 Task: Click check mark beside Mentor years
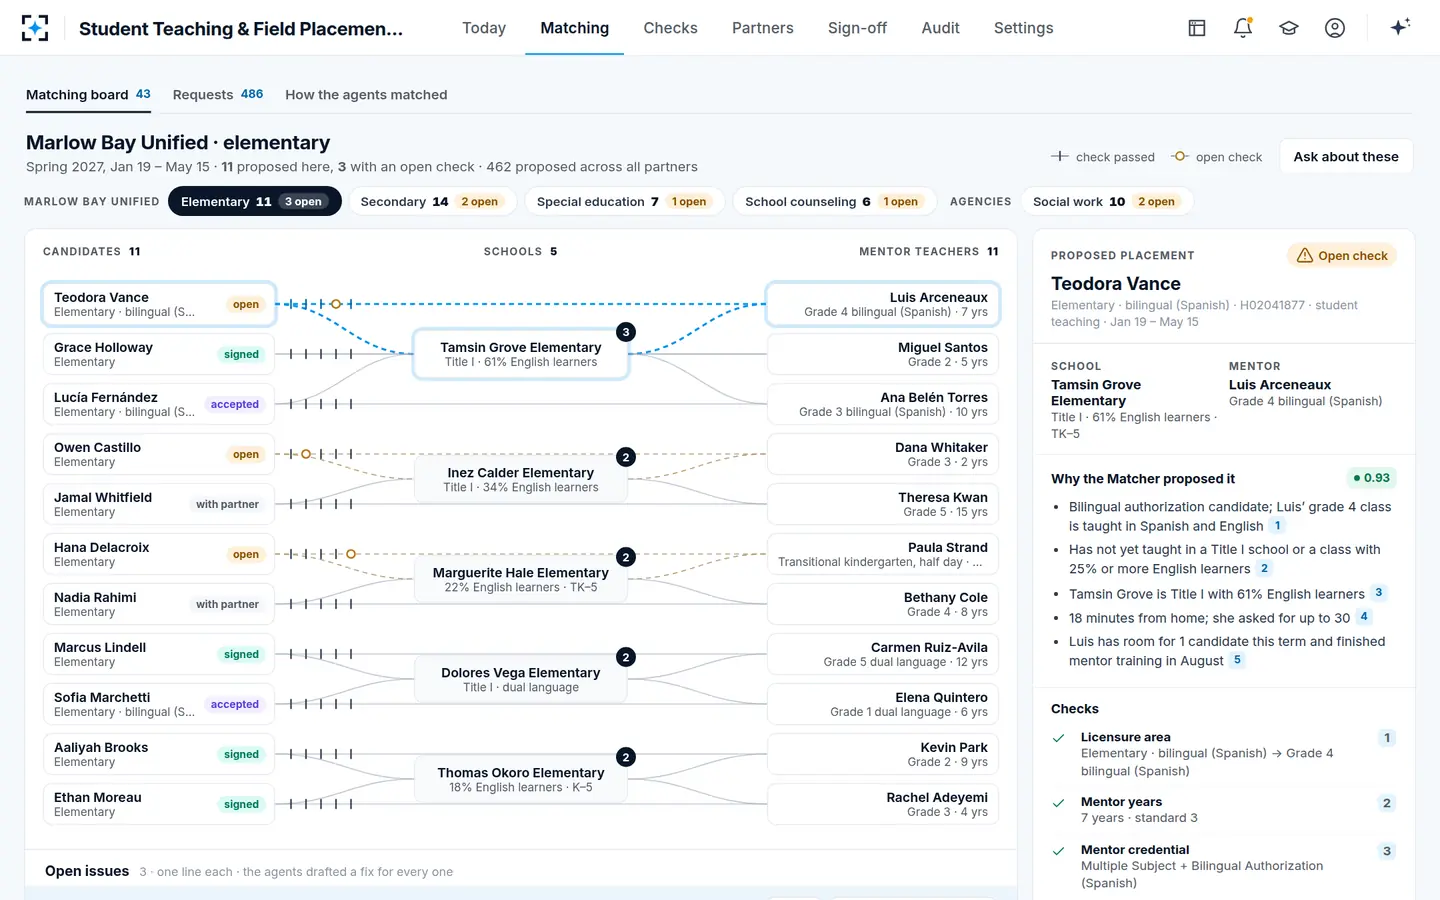(1058, 803)
